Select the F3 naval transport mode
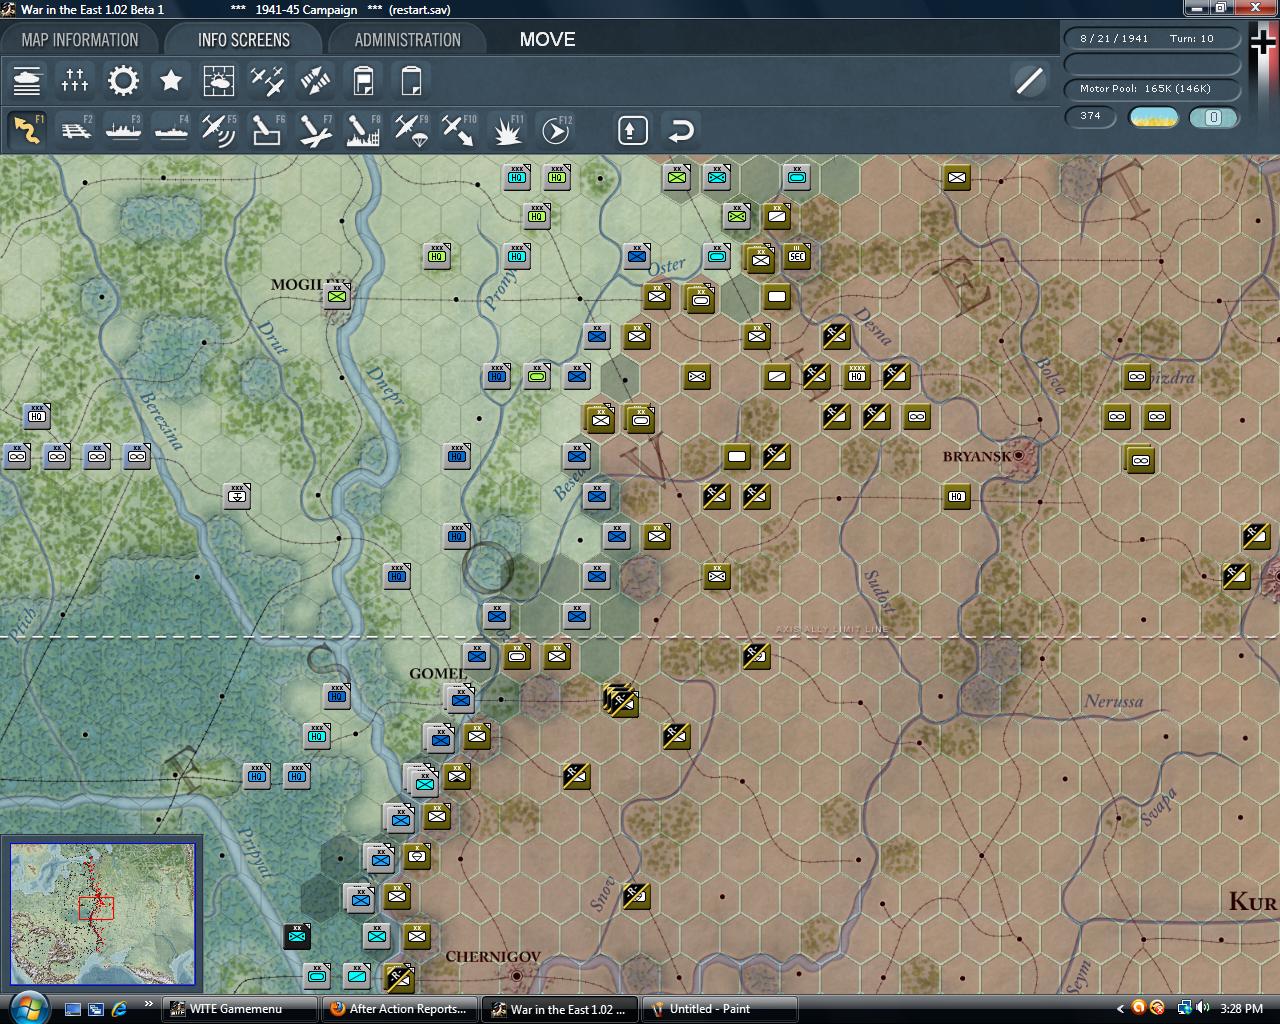Viewport: 1280px width, 1024px height. coord(123,130)
